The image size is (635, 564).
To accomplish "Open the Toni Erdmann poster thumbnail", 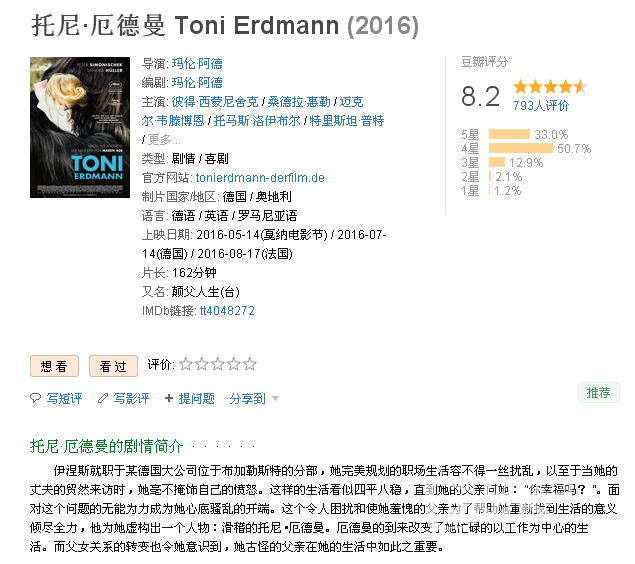I will (80, 127).
